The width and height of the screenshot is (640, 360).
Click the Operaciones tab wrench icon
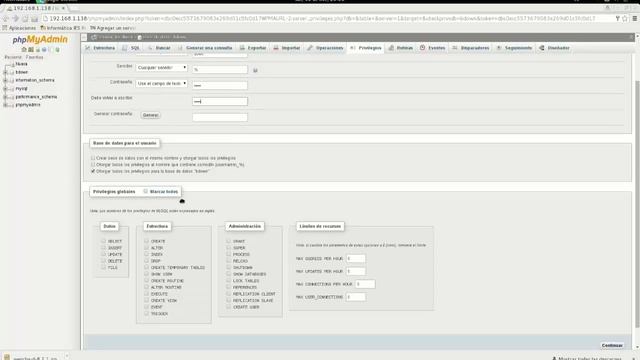[x=310, y=48]
